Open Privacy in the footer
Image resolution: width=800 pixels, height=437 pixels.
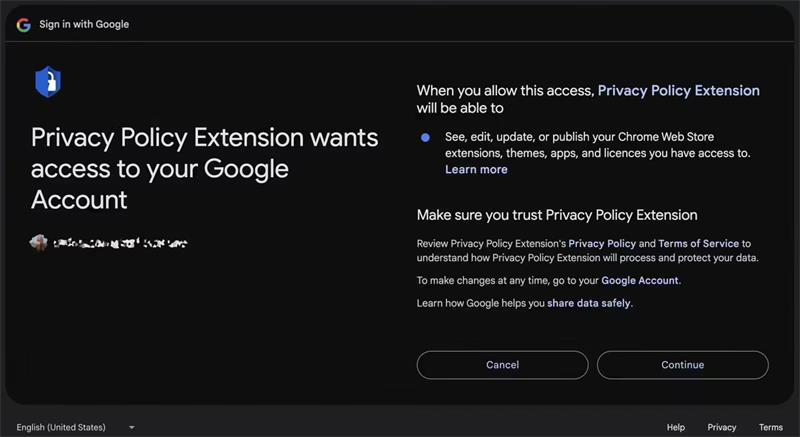click(x=722, y=427)
